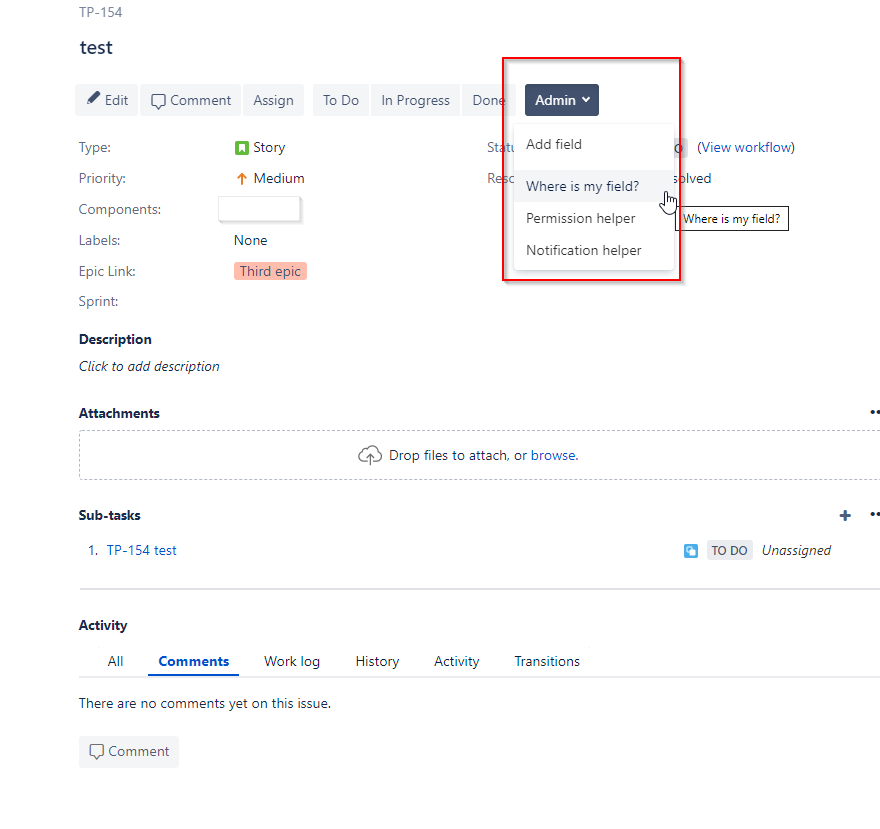
Task: Click Unassigned assignee of the sub-task
Action: click(x=796, y=550)
